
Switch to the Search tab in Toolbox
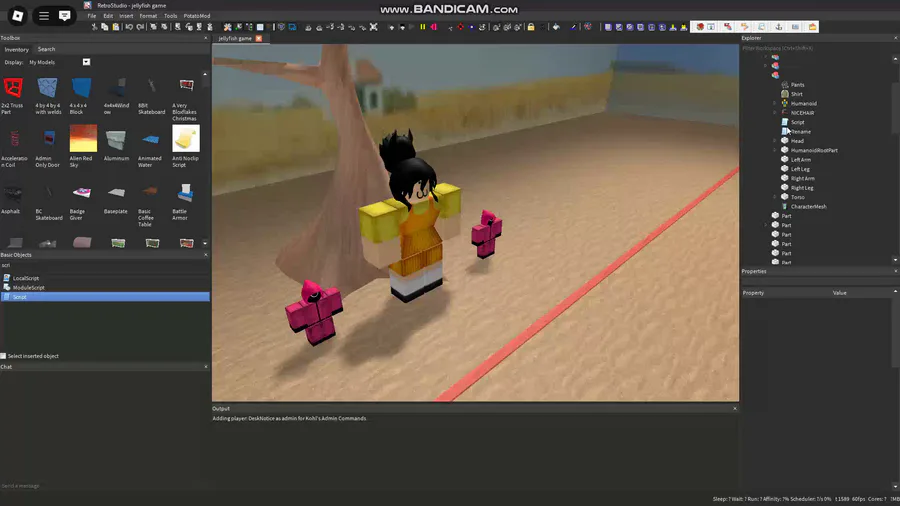click(46, 49)
